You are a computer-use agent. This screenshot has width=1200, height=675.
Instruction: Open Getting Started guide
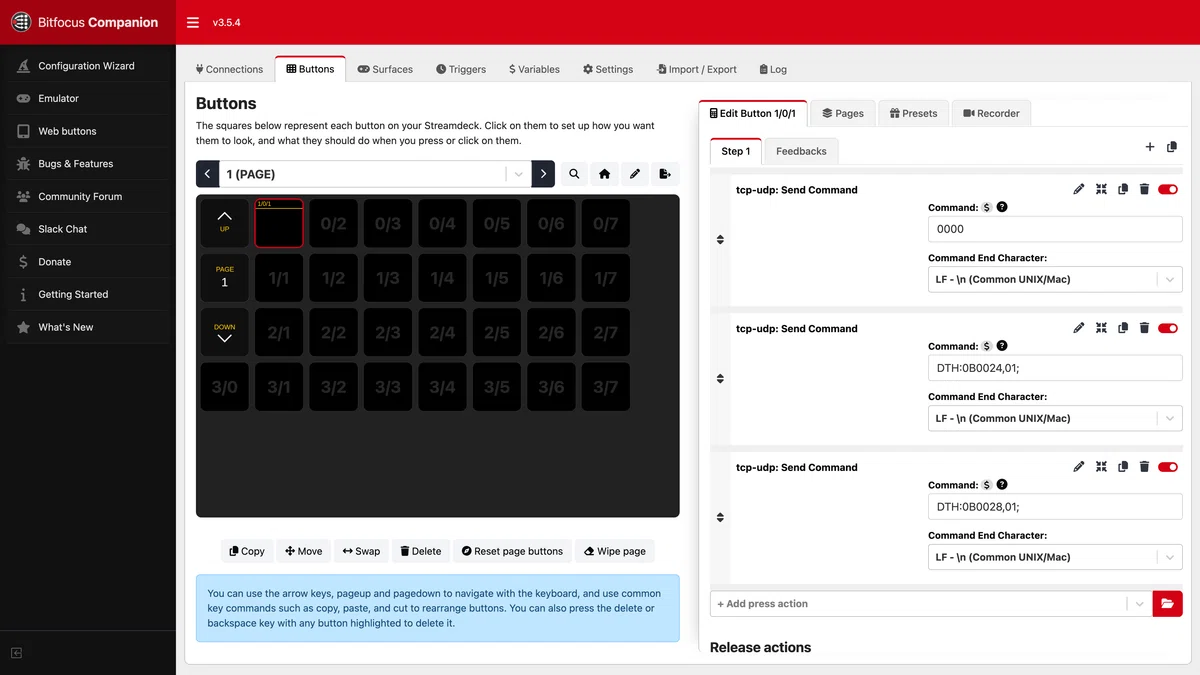[88, 294]
